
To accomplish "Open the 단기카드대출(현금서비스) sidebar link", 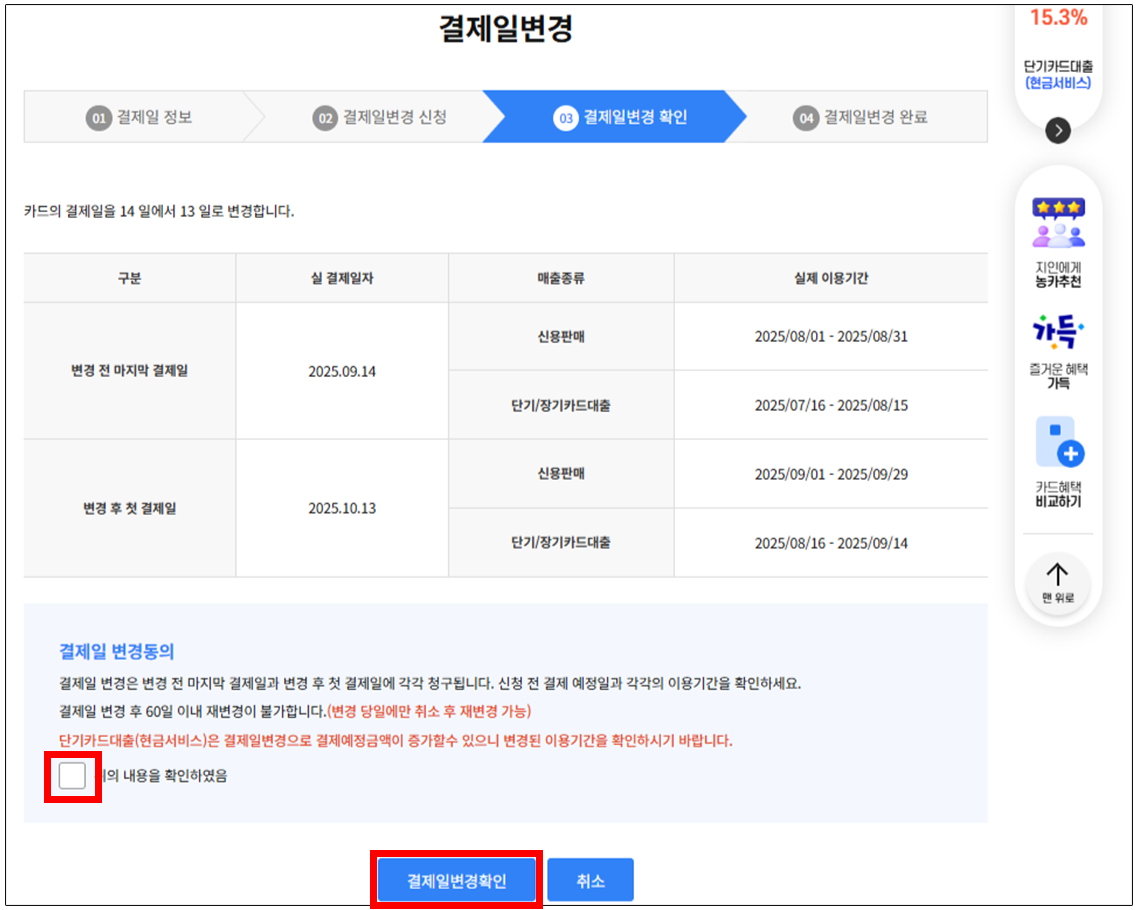I will point(1058,74).
